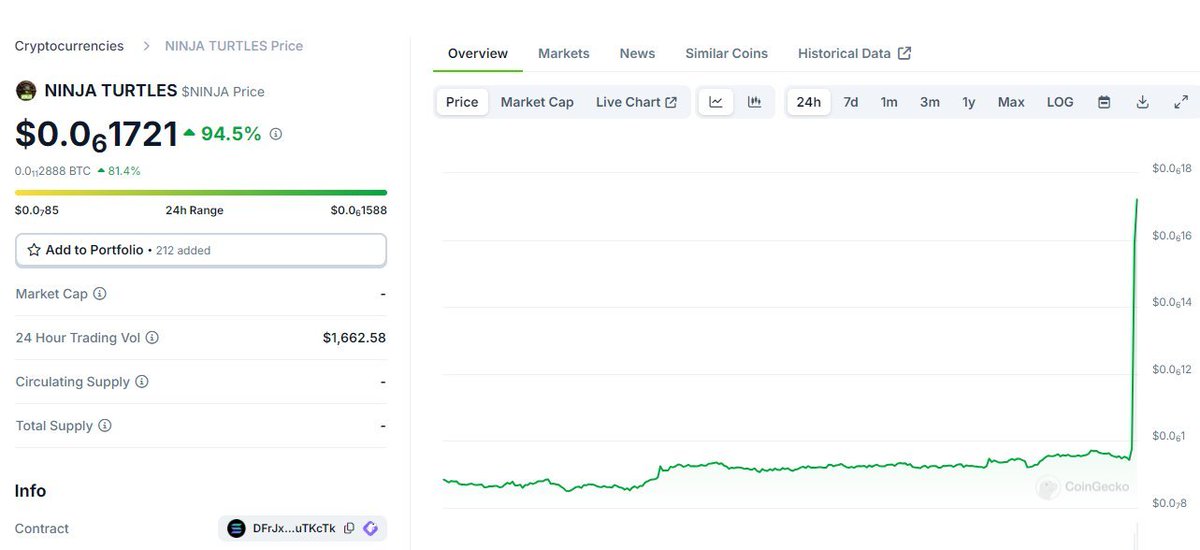Click the download chart icon
The image size is (1200, 550).
(x=1142, y=102)
